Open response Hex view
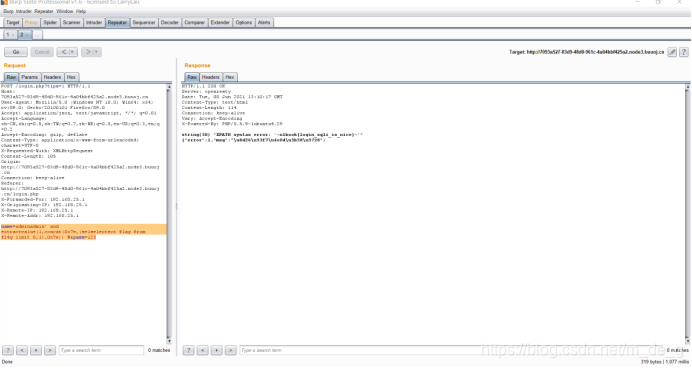This screenshot has height=368, width=692. point(229,77)
